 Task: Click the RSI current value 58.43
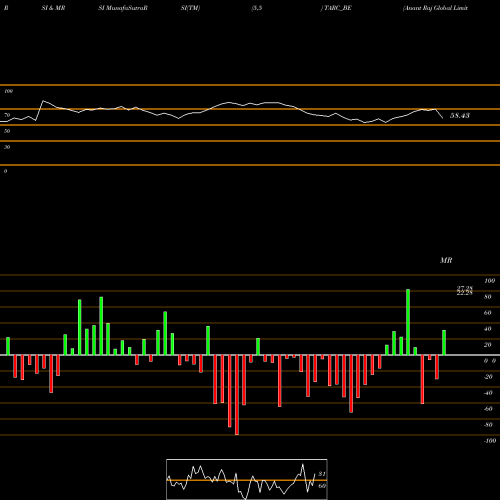[x=460, y=116]
